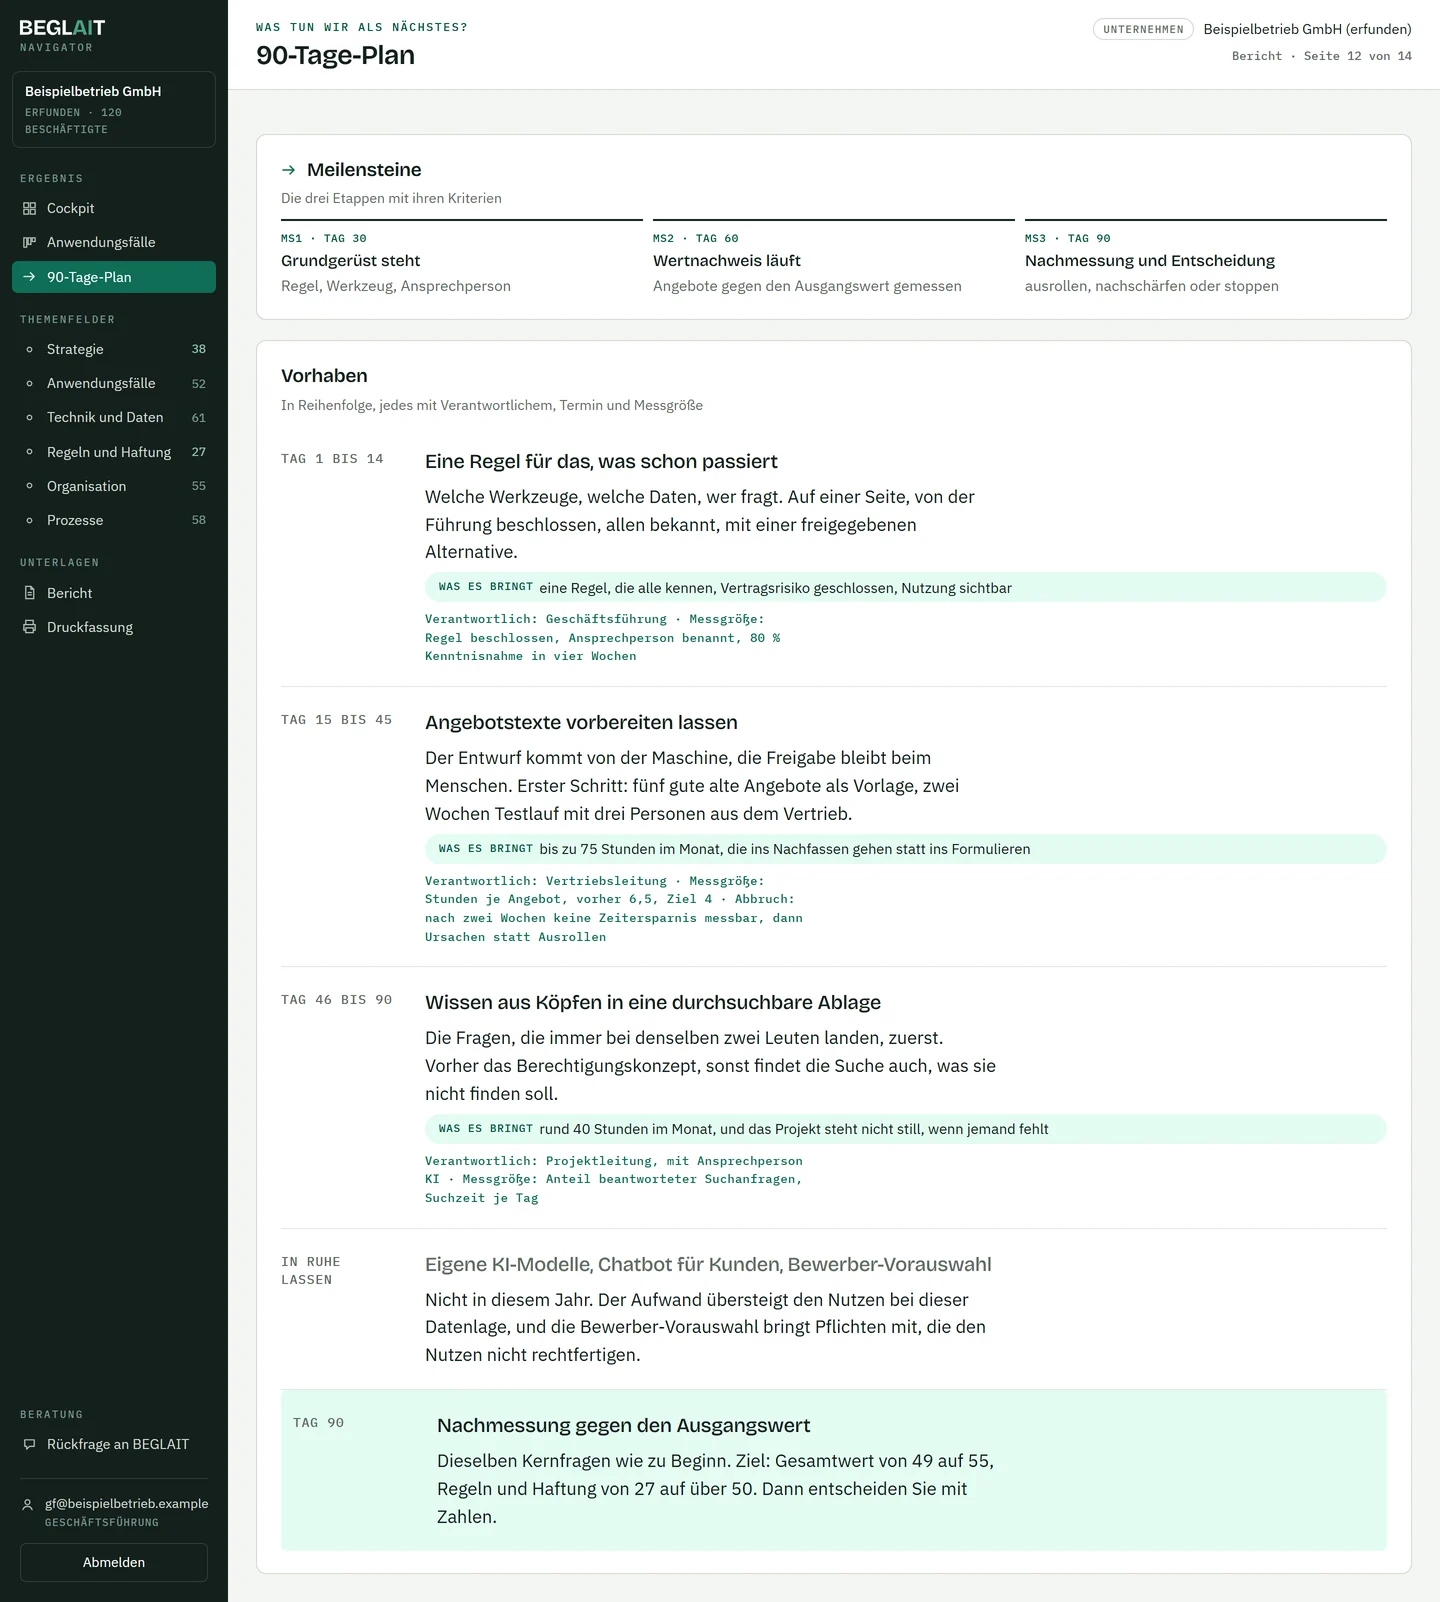
Task: Select Technik und Daten topic
Action: click(x=114, y=417)
